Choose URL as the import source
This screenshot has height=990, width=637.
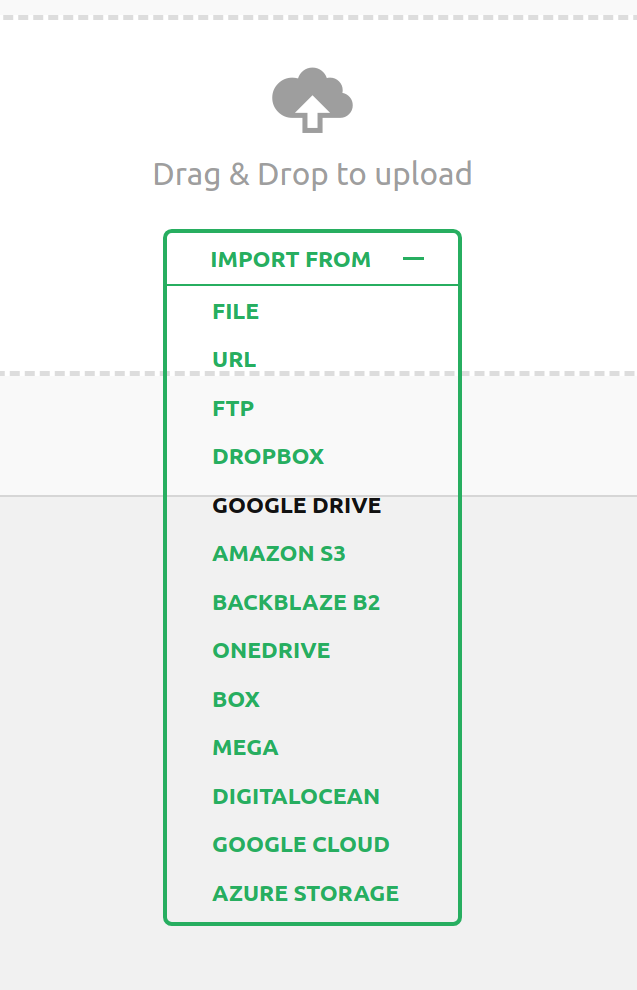coord(234,360)
